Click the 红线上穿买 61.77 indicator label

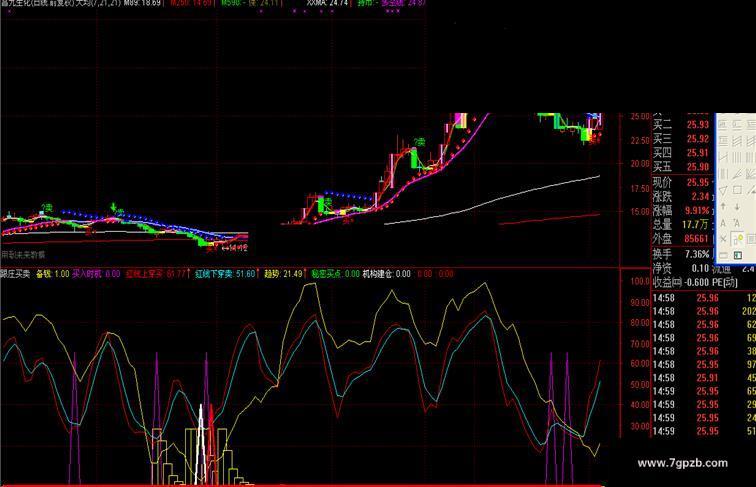(156, 274)
